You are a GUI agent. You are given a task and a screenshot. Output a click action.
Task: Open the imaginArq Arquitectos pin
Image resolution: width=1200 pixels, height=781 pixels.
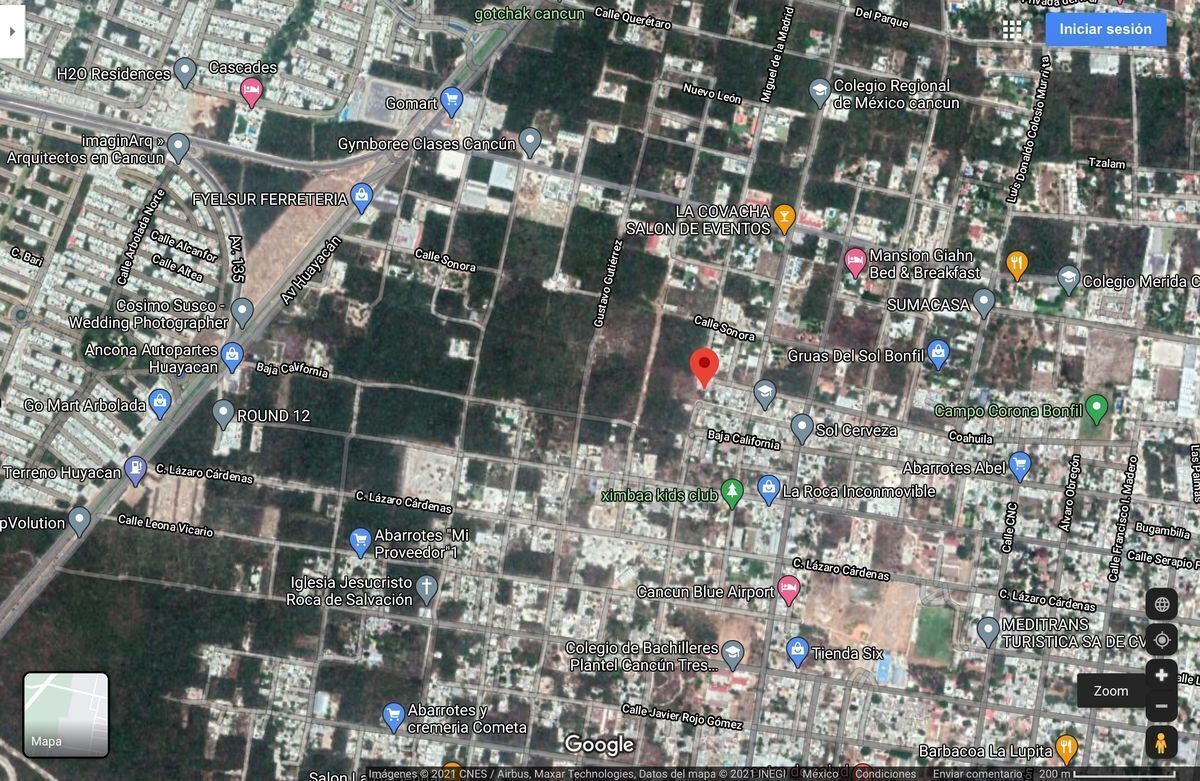(x=179, y=147)
